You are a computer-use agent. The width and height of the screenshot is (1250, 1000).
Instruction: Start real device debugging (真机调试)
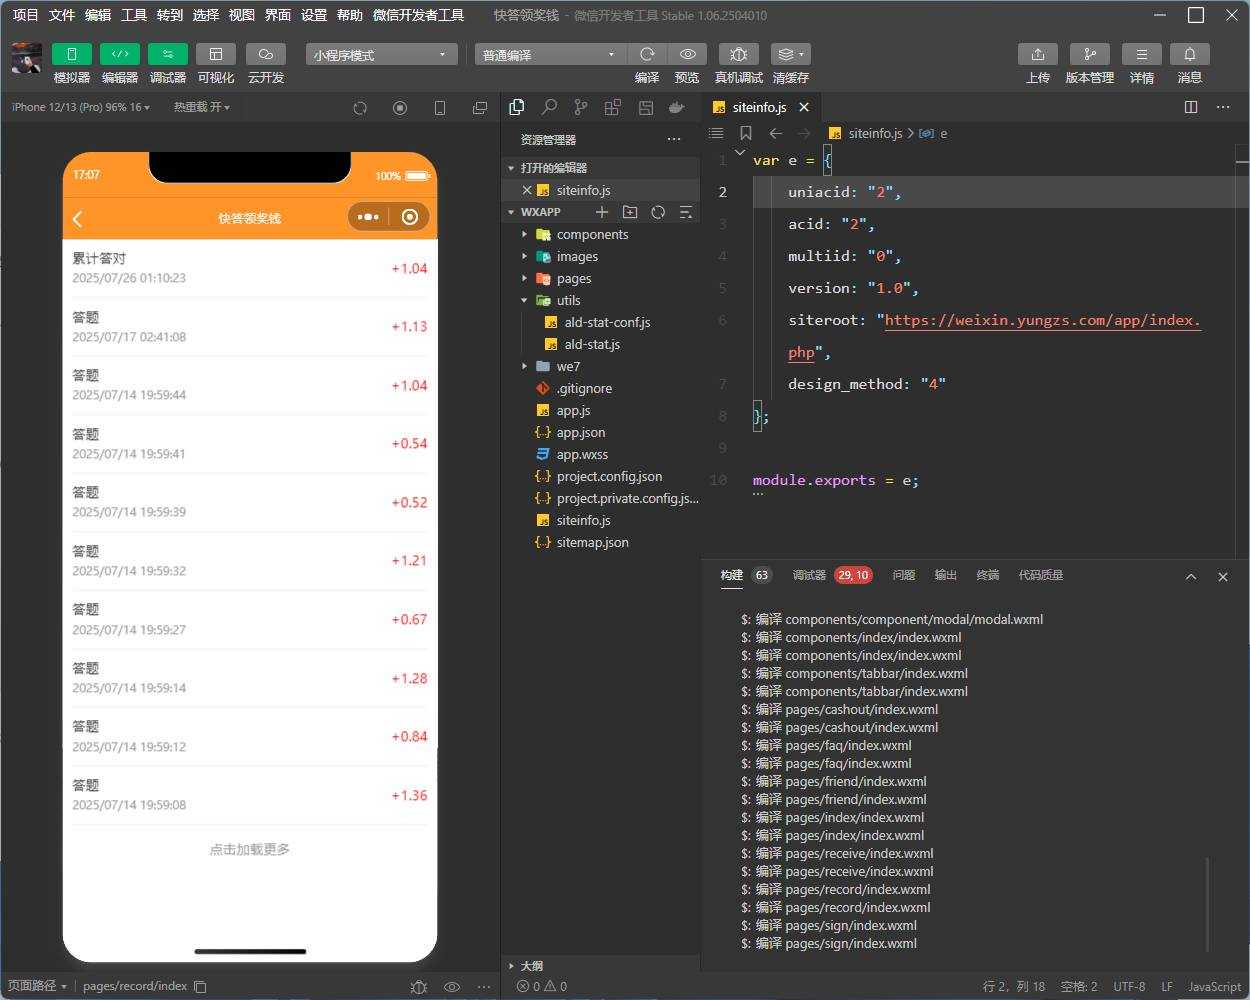(739, 54)
